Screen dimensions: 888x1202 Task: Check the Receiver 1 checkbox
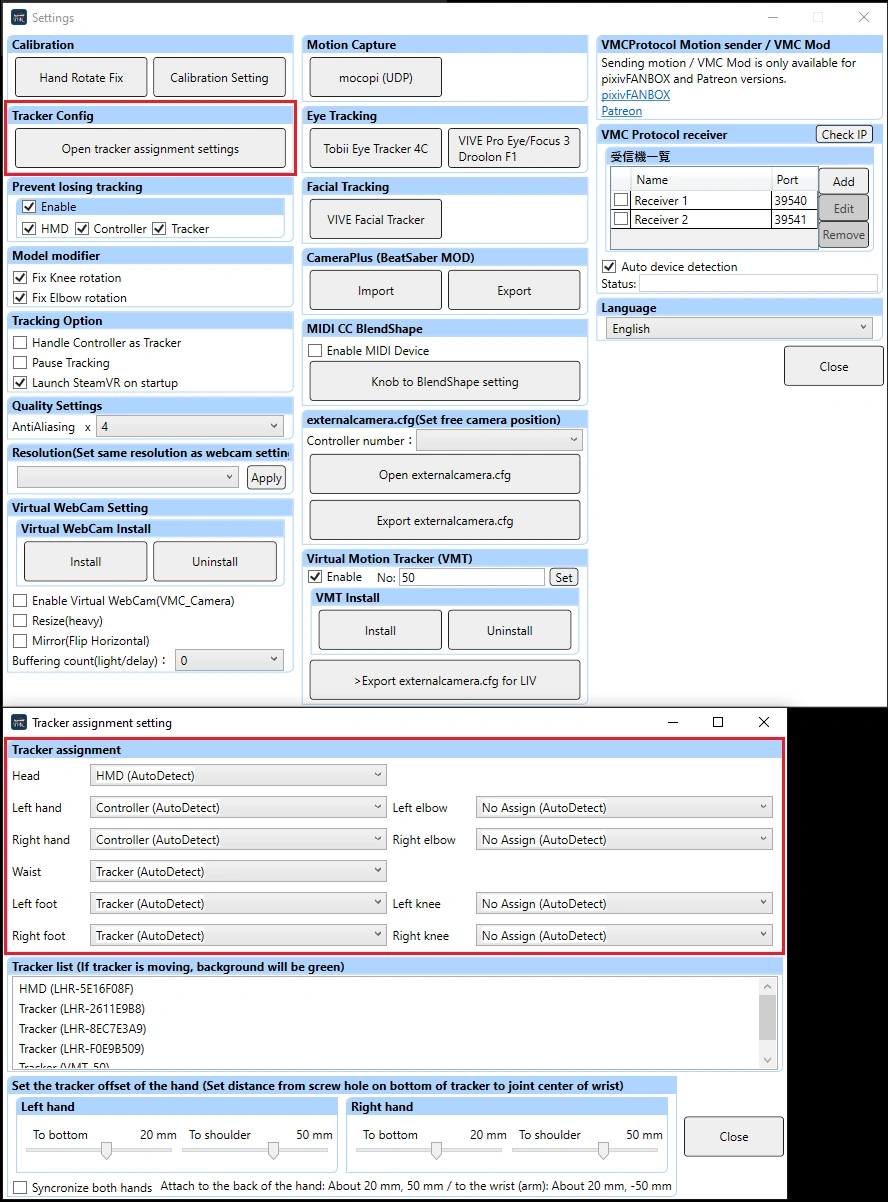[x=621, y=200]
